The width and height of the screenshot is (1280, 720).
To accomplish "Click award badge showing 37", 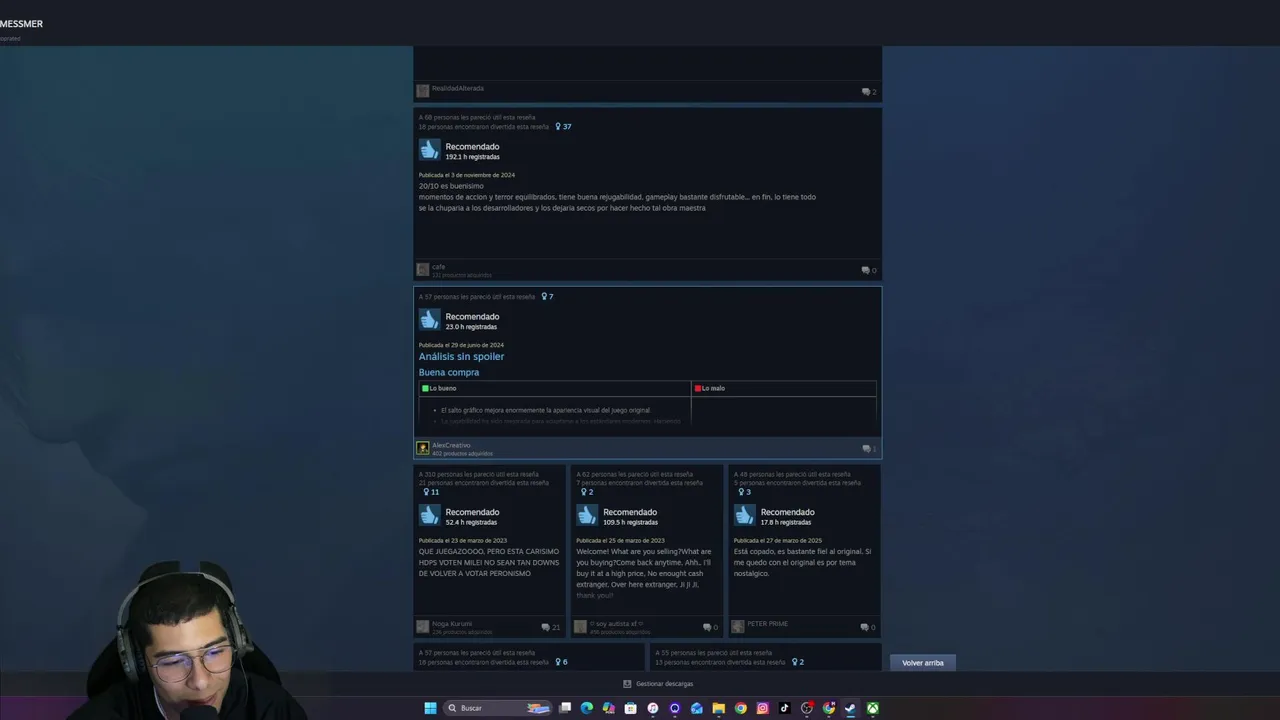I will 564,127.
